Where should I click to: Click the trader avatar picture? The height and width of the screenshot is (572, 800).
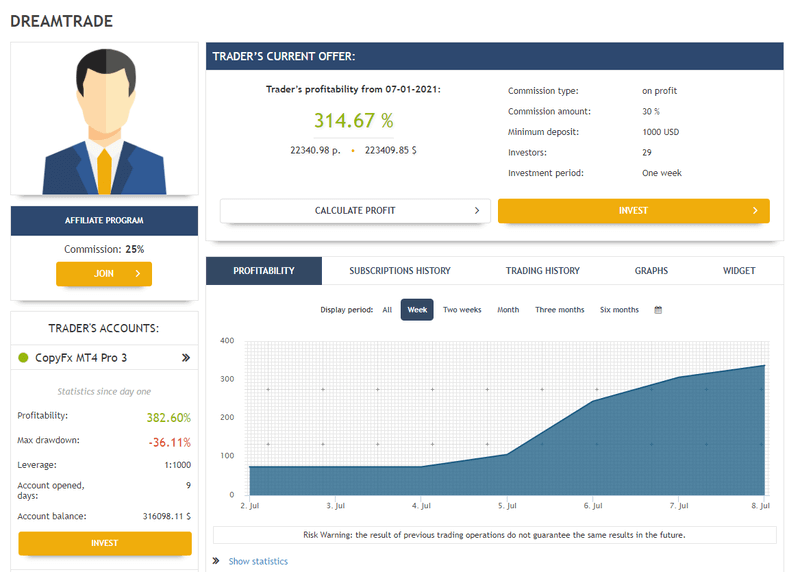pyautogui.click(x=105, y=121)
